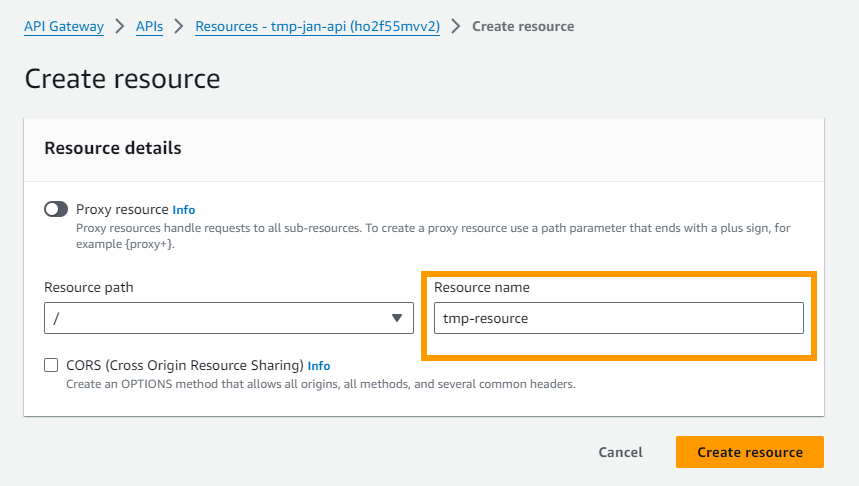Viewport: 859px width, 486px height.
Task: Click the Resource path dropdown arrow icon
Action: [397, 318]
